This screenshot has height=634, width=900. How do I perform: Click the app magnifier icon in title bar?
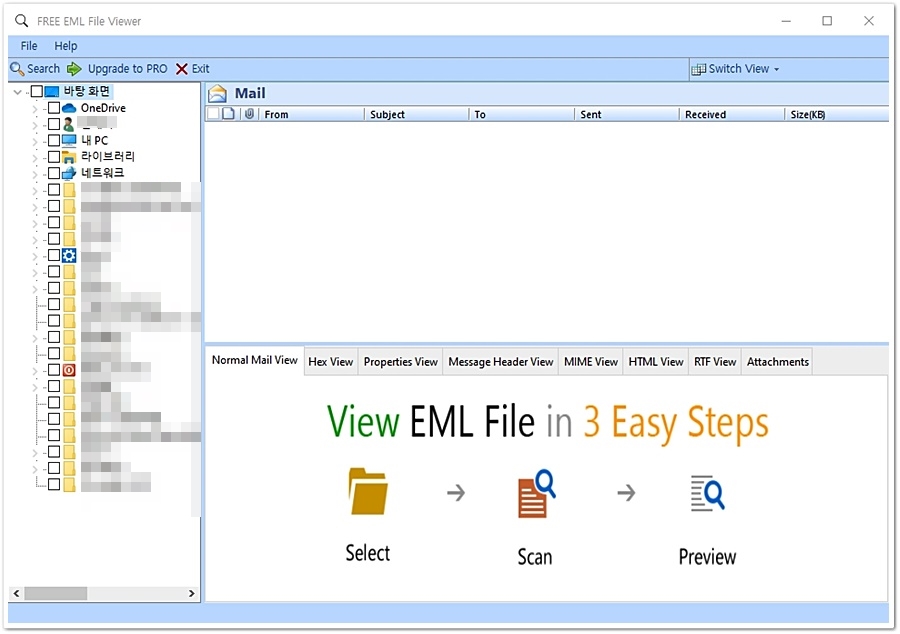pyautogui.click(x=21, y=21)
